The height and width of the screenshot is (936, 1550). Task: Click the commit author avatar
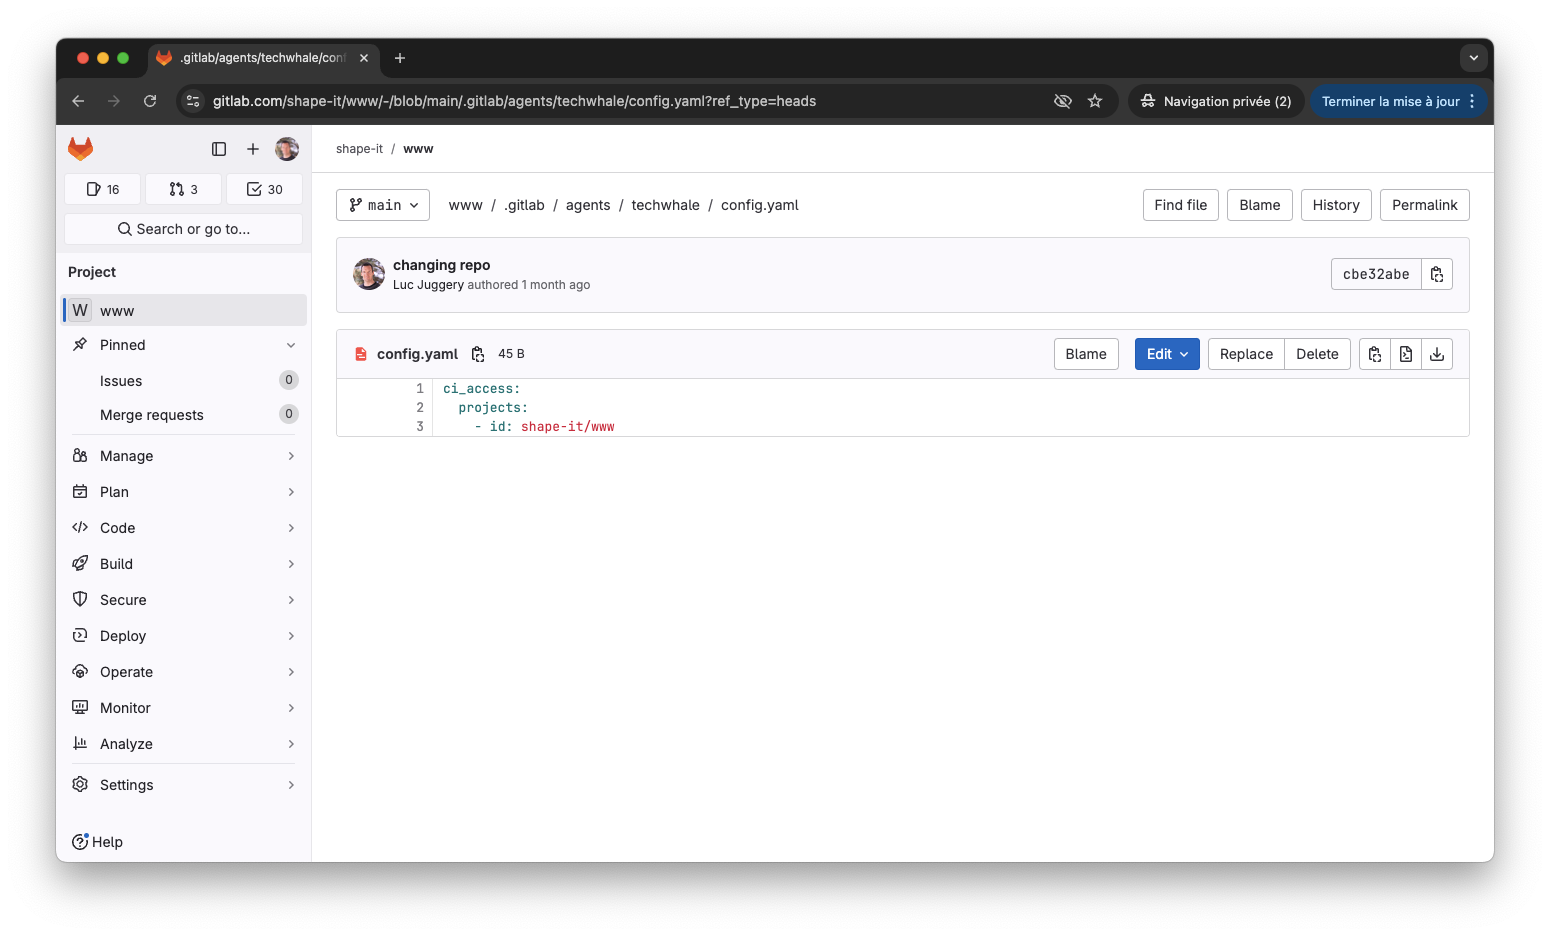click(x=369, y=274)
